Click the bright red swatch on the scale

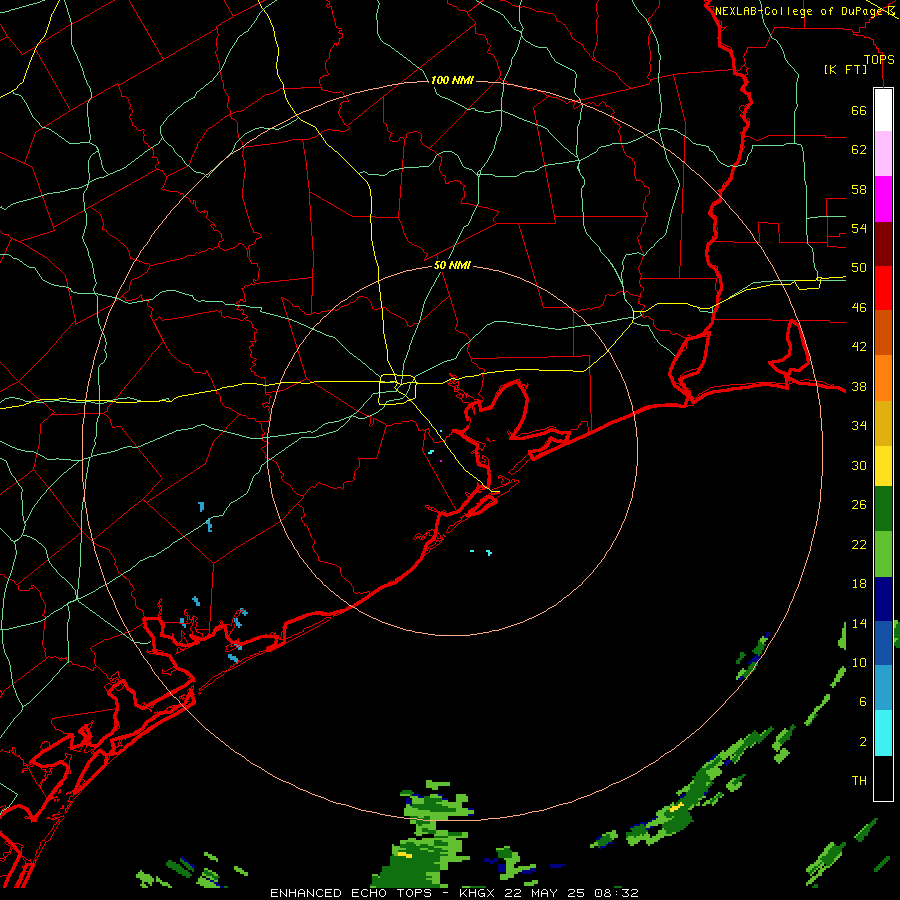pyautogui.click(x=883, y=288)
